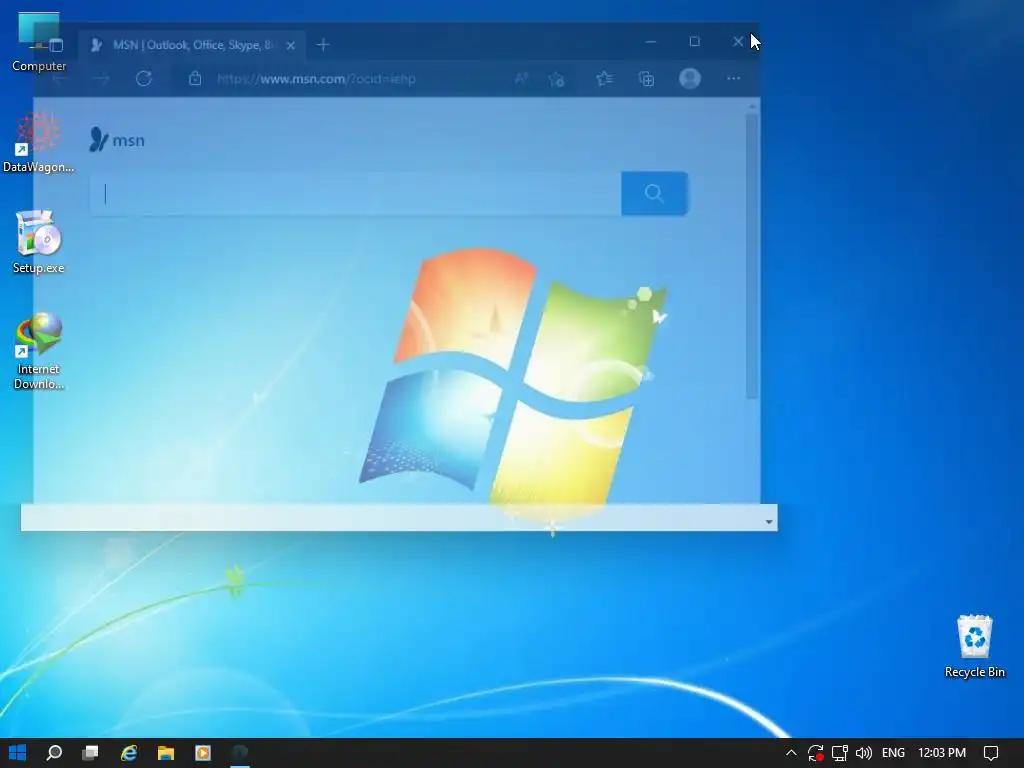
Task: Open the Edge profile avatar
Action: 690,78
